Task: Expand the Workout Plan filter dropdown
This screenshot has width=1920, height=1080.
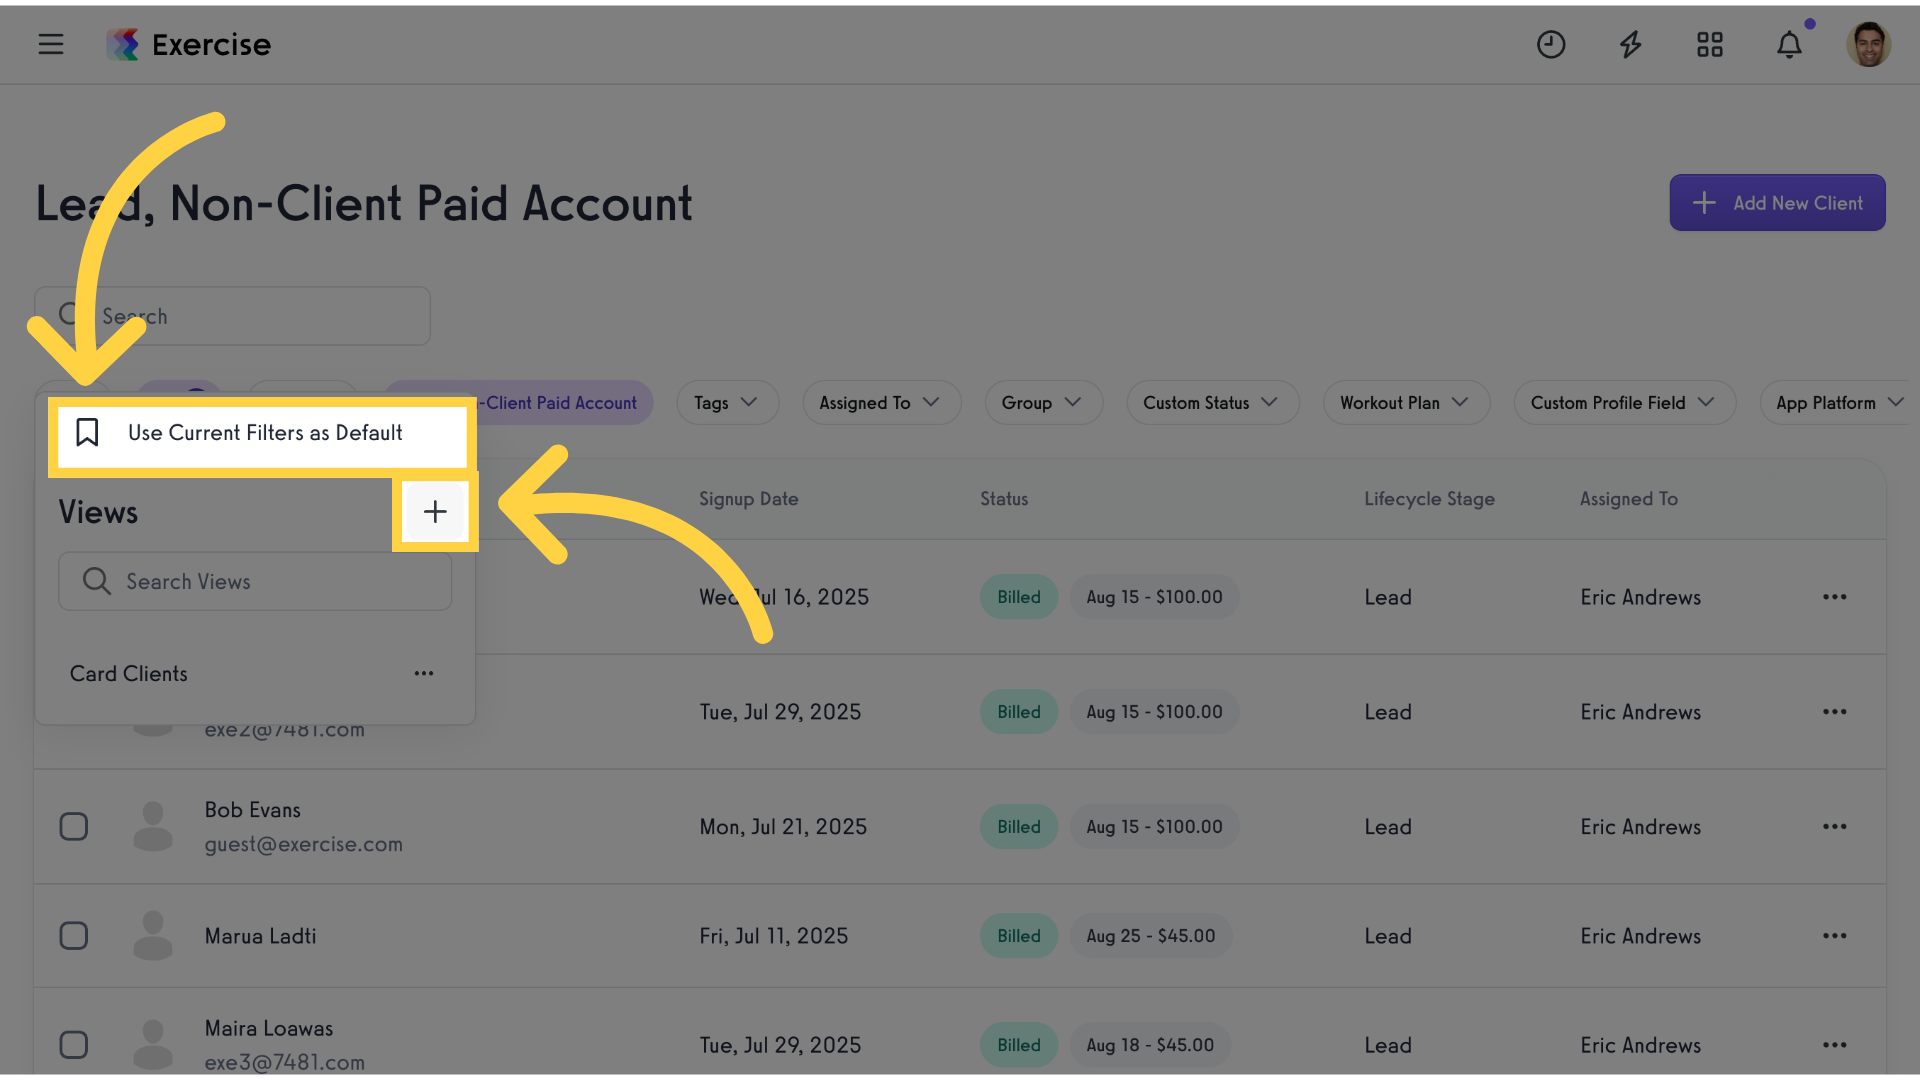Action: point(1406,403)
